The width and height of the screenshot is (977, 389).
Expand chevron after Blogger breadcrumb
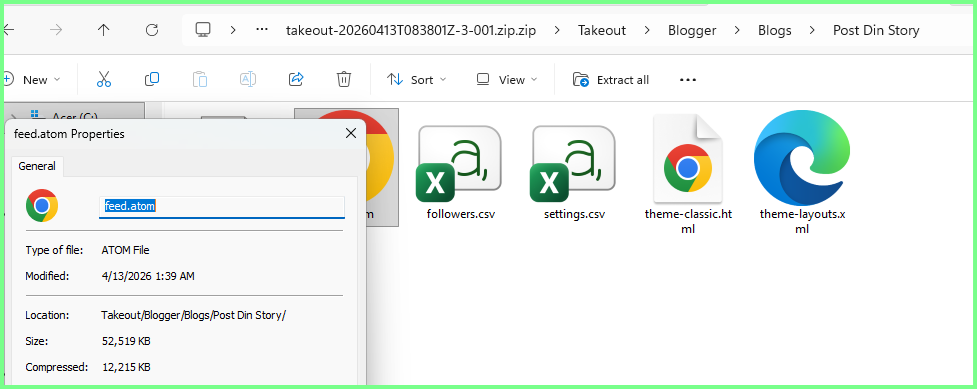(x=737, y=30)
